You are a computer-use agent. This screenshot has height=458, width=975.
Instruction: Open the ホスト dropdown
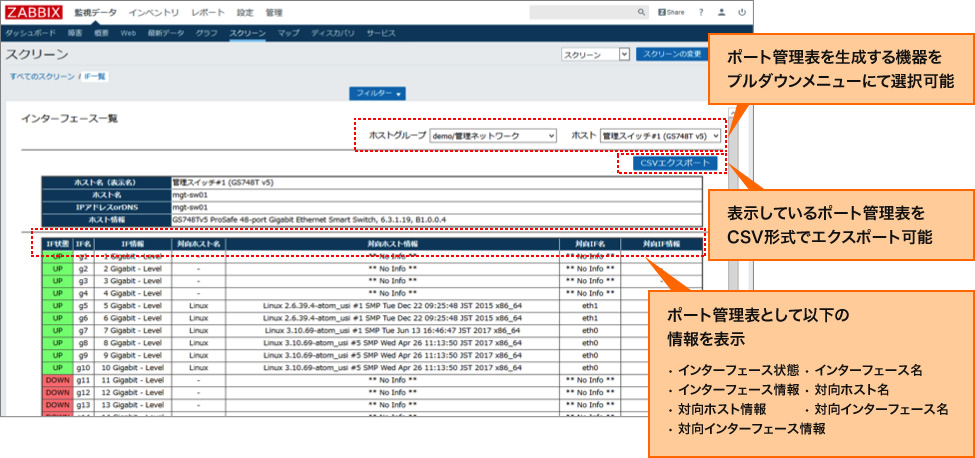tap(660, 135)
